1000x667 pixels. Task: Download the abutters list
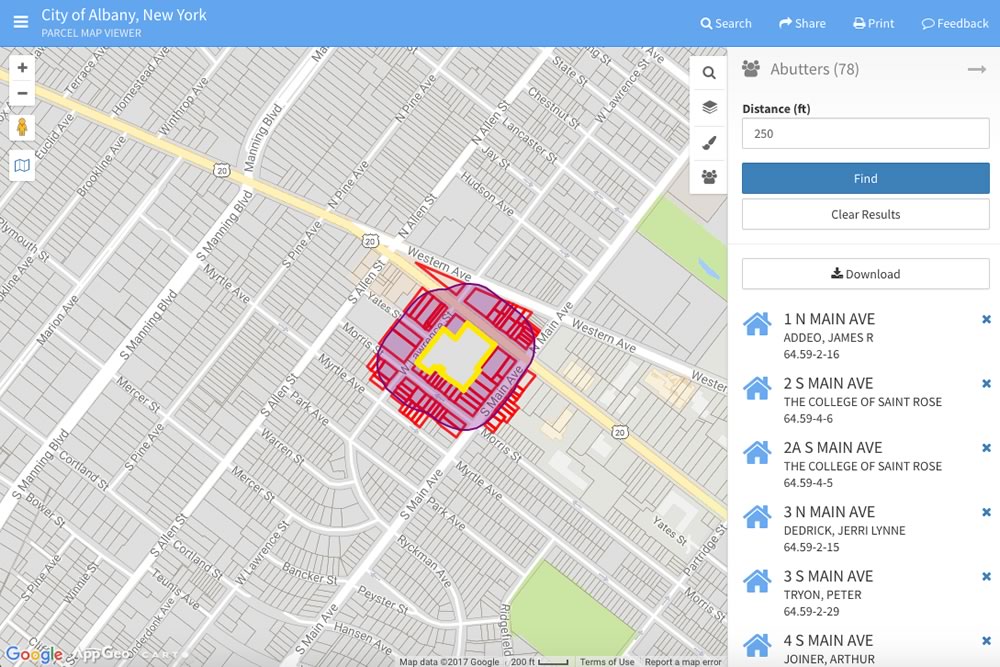coord(865,274)
